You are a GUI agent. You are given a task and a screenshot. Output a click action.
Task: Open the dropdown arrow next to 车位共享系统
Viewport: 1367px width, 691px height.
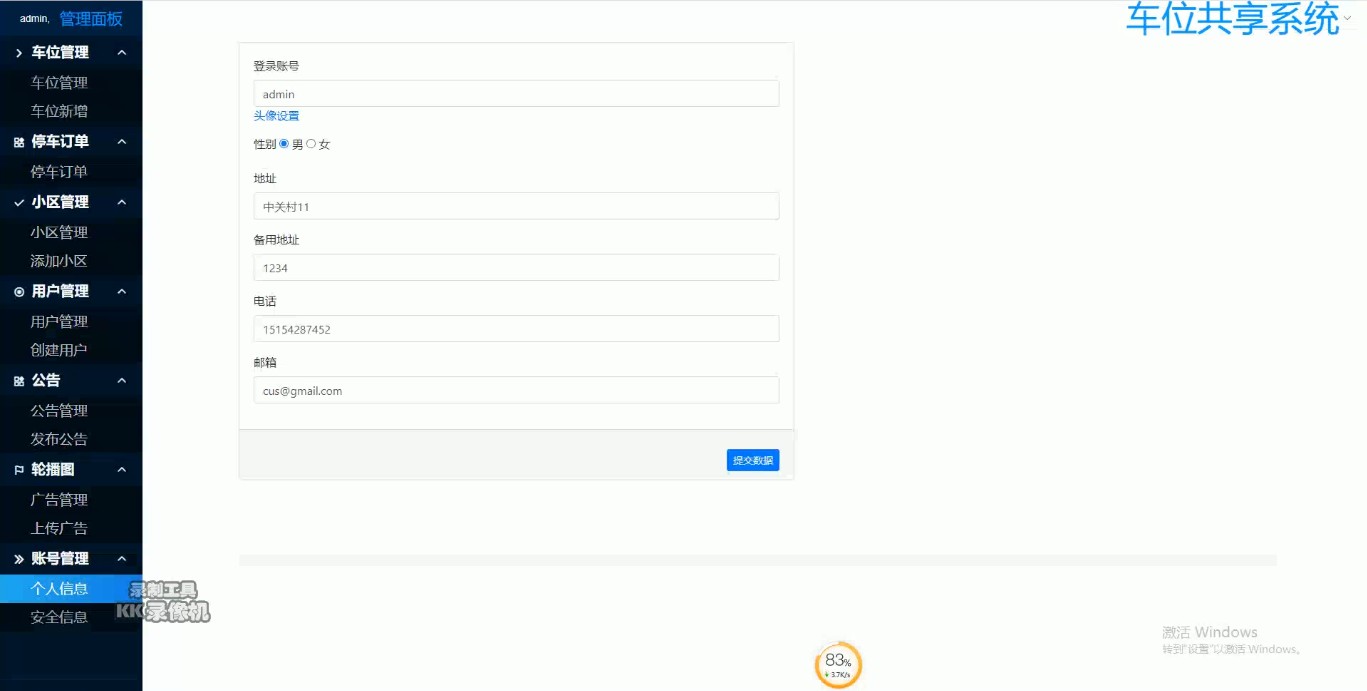[x=1348, y=18]
